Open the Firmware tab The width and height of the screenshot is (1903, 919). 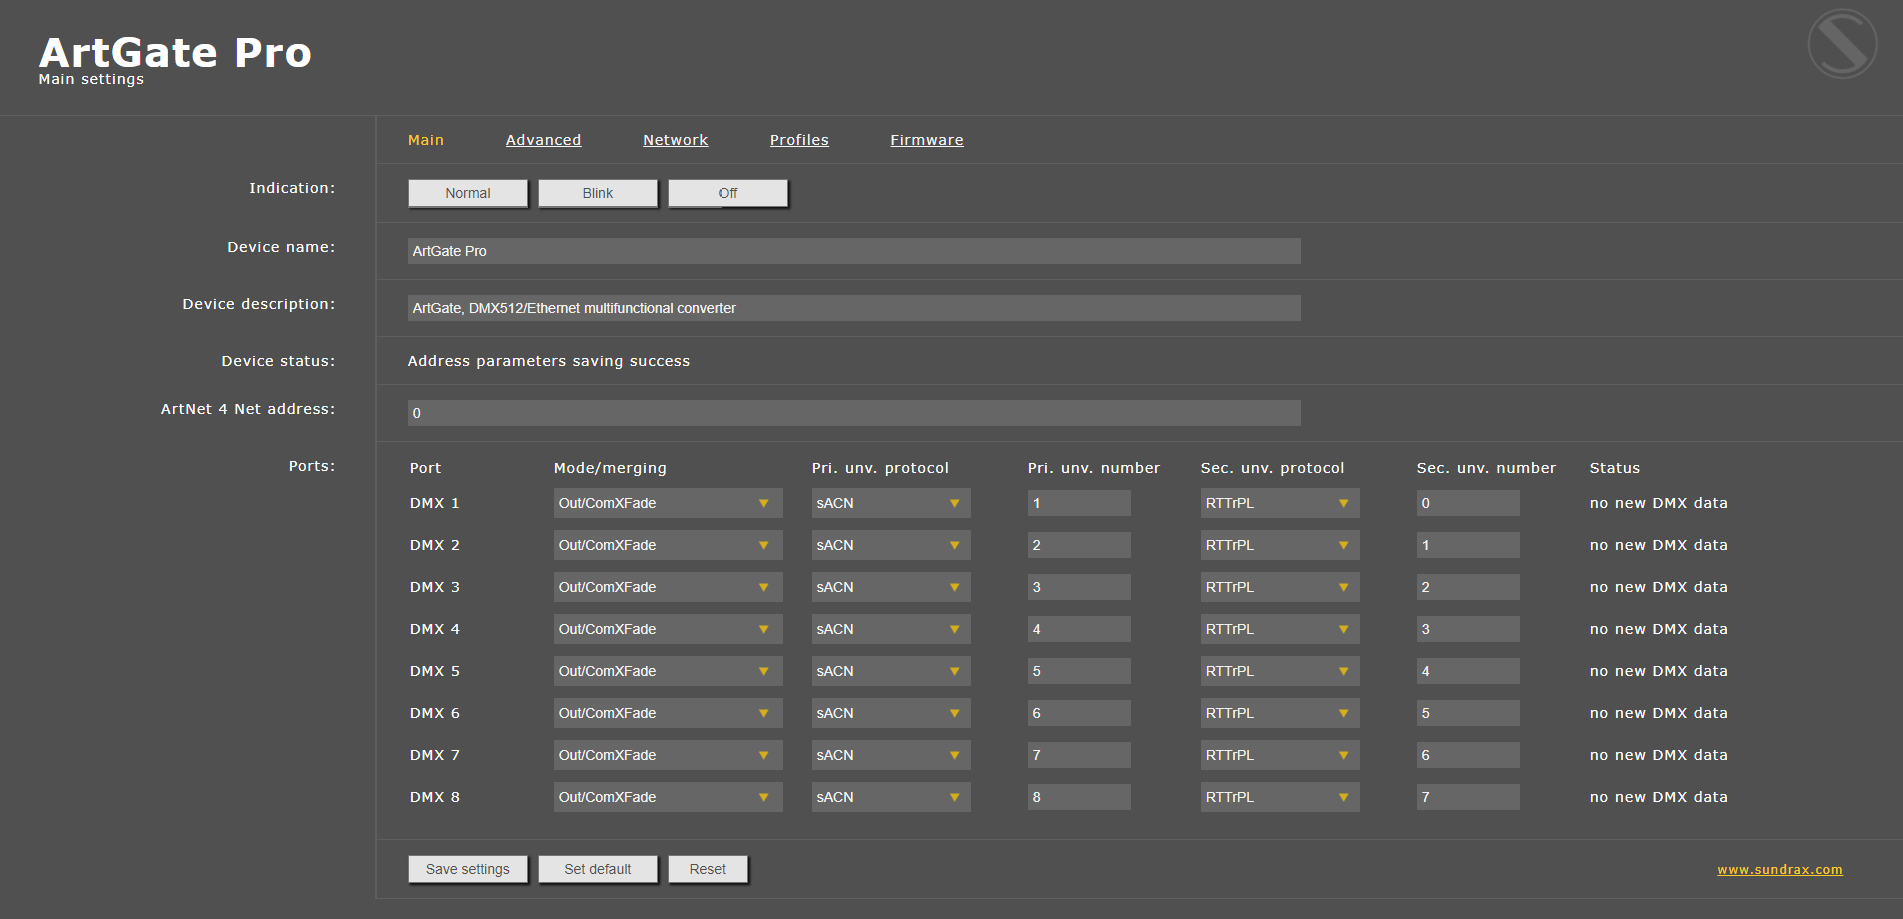click(926, 140)
